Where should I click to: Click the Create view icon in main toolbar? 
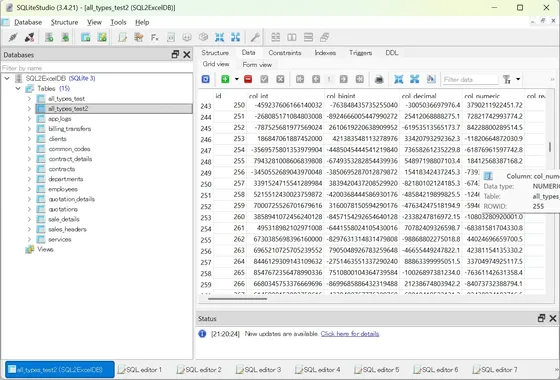pyautogui.click(x=102, y=37)
